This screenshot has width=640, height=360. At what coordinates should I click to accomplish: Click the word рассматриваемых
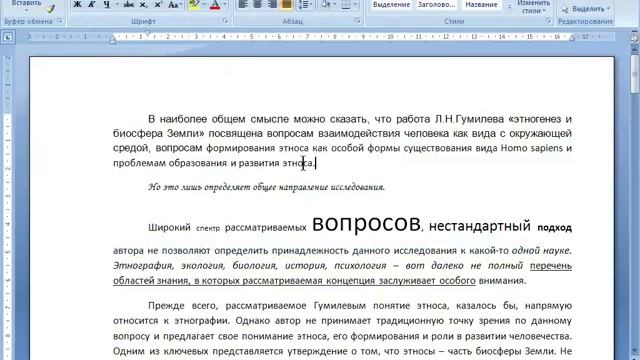(x=266, y=227)
